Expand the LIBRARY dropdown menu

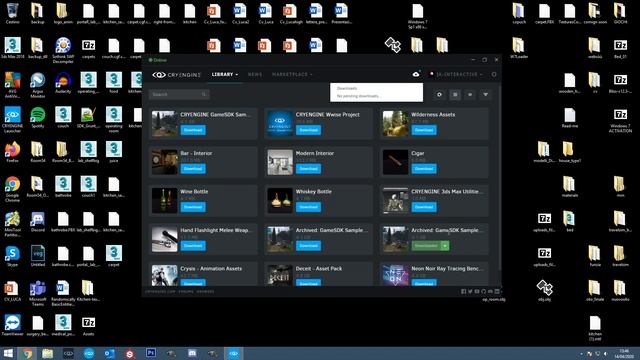(224, 74)
